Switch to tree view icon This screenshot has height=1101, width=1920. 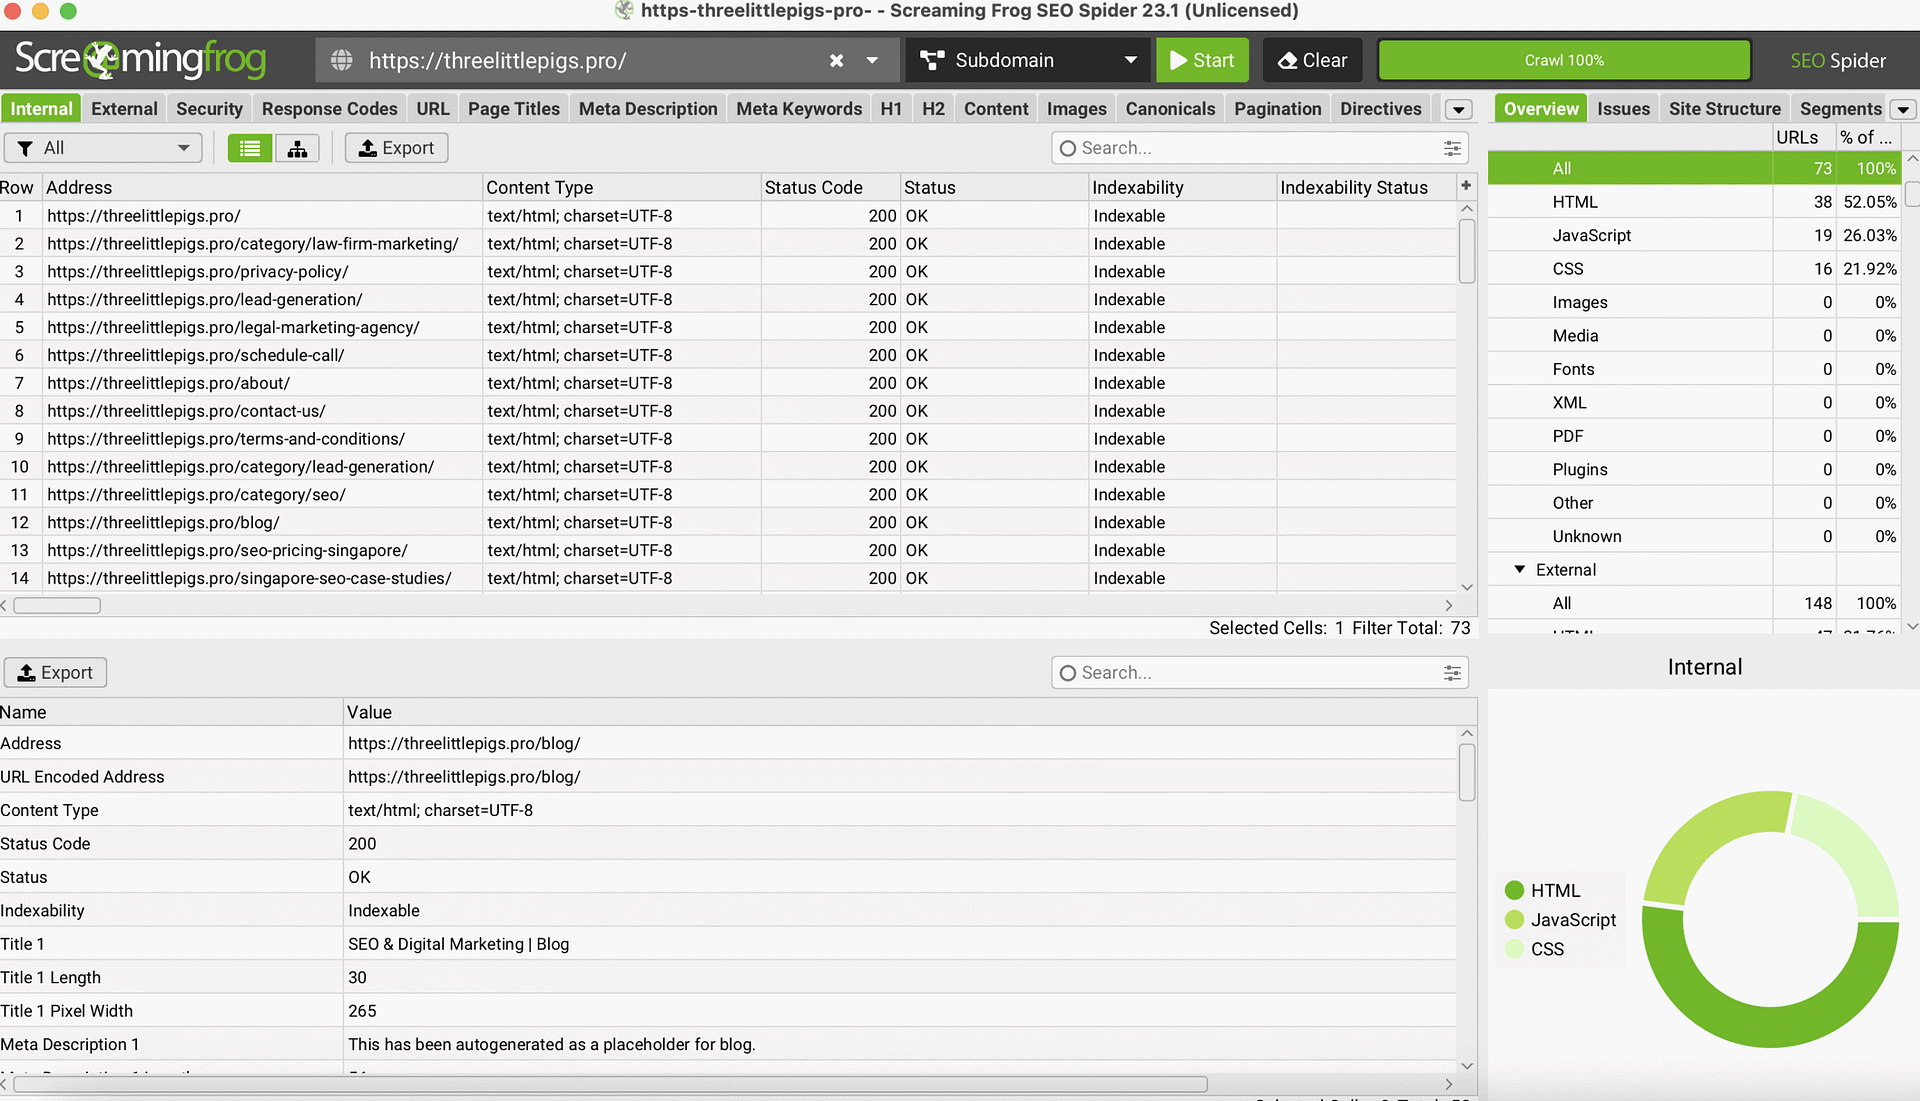click(x=297, y=148)
